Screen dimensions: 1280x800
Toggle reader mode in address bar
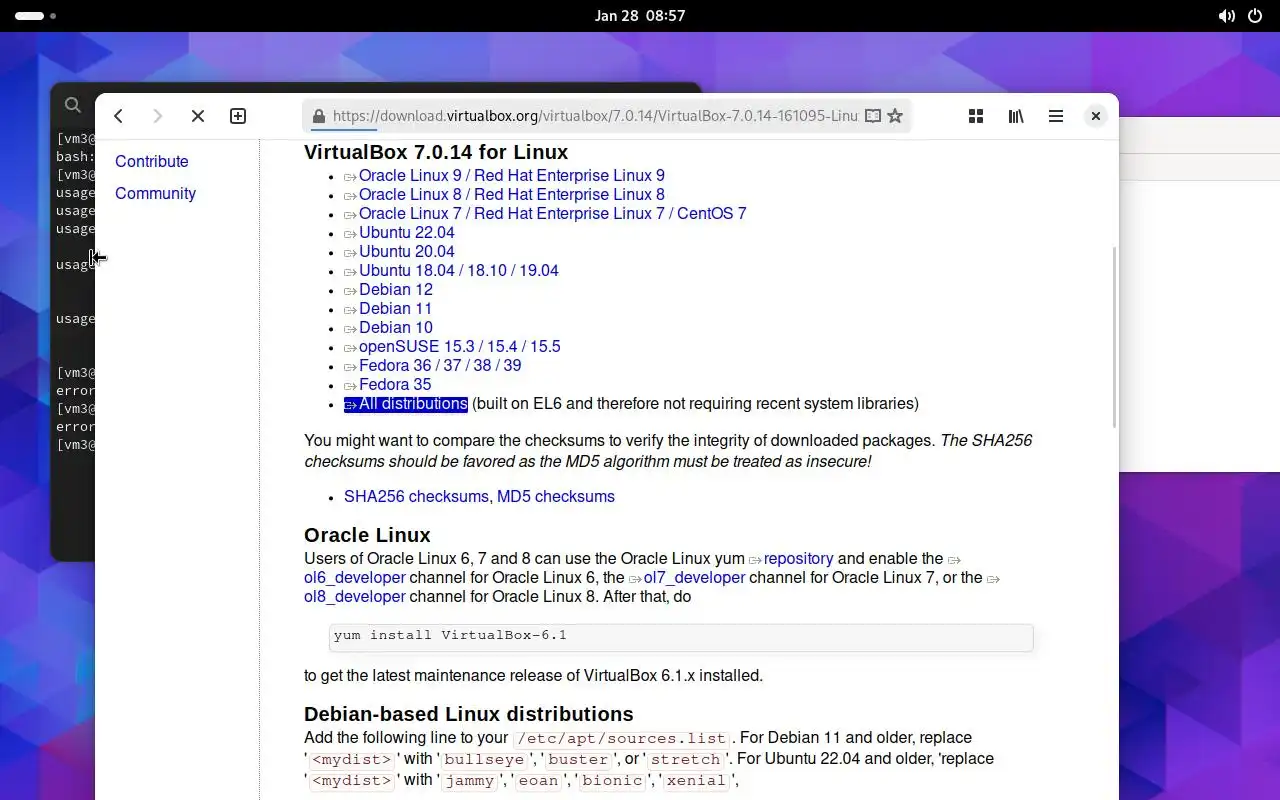pyautogui.click(x=873, y=116)
